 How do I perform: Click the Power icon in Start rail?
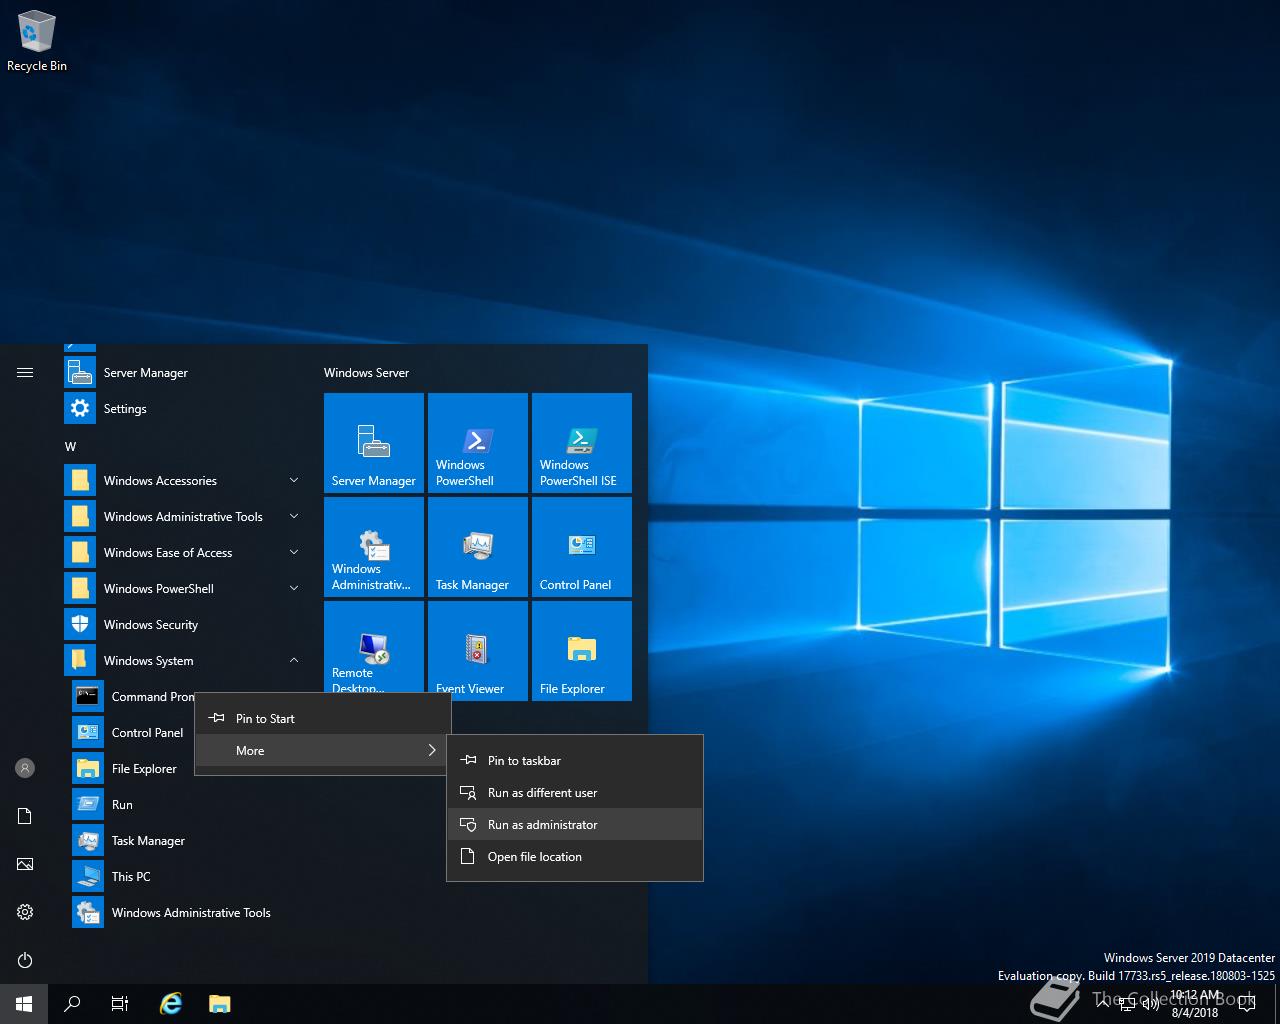coord(25,960)
